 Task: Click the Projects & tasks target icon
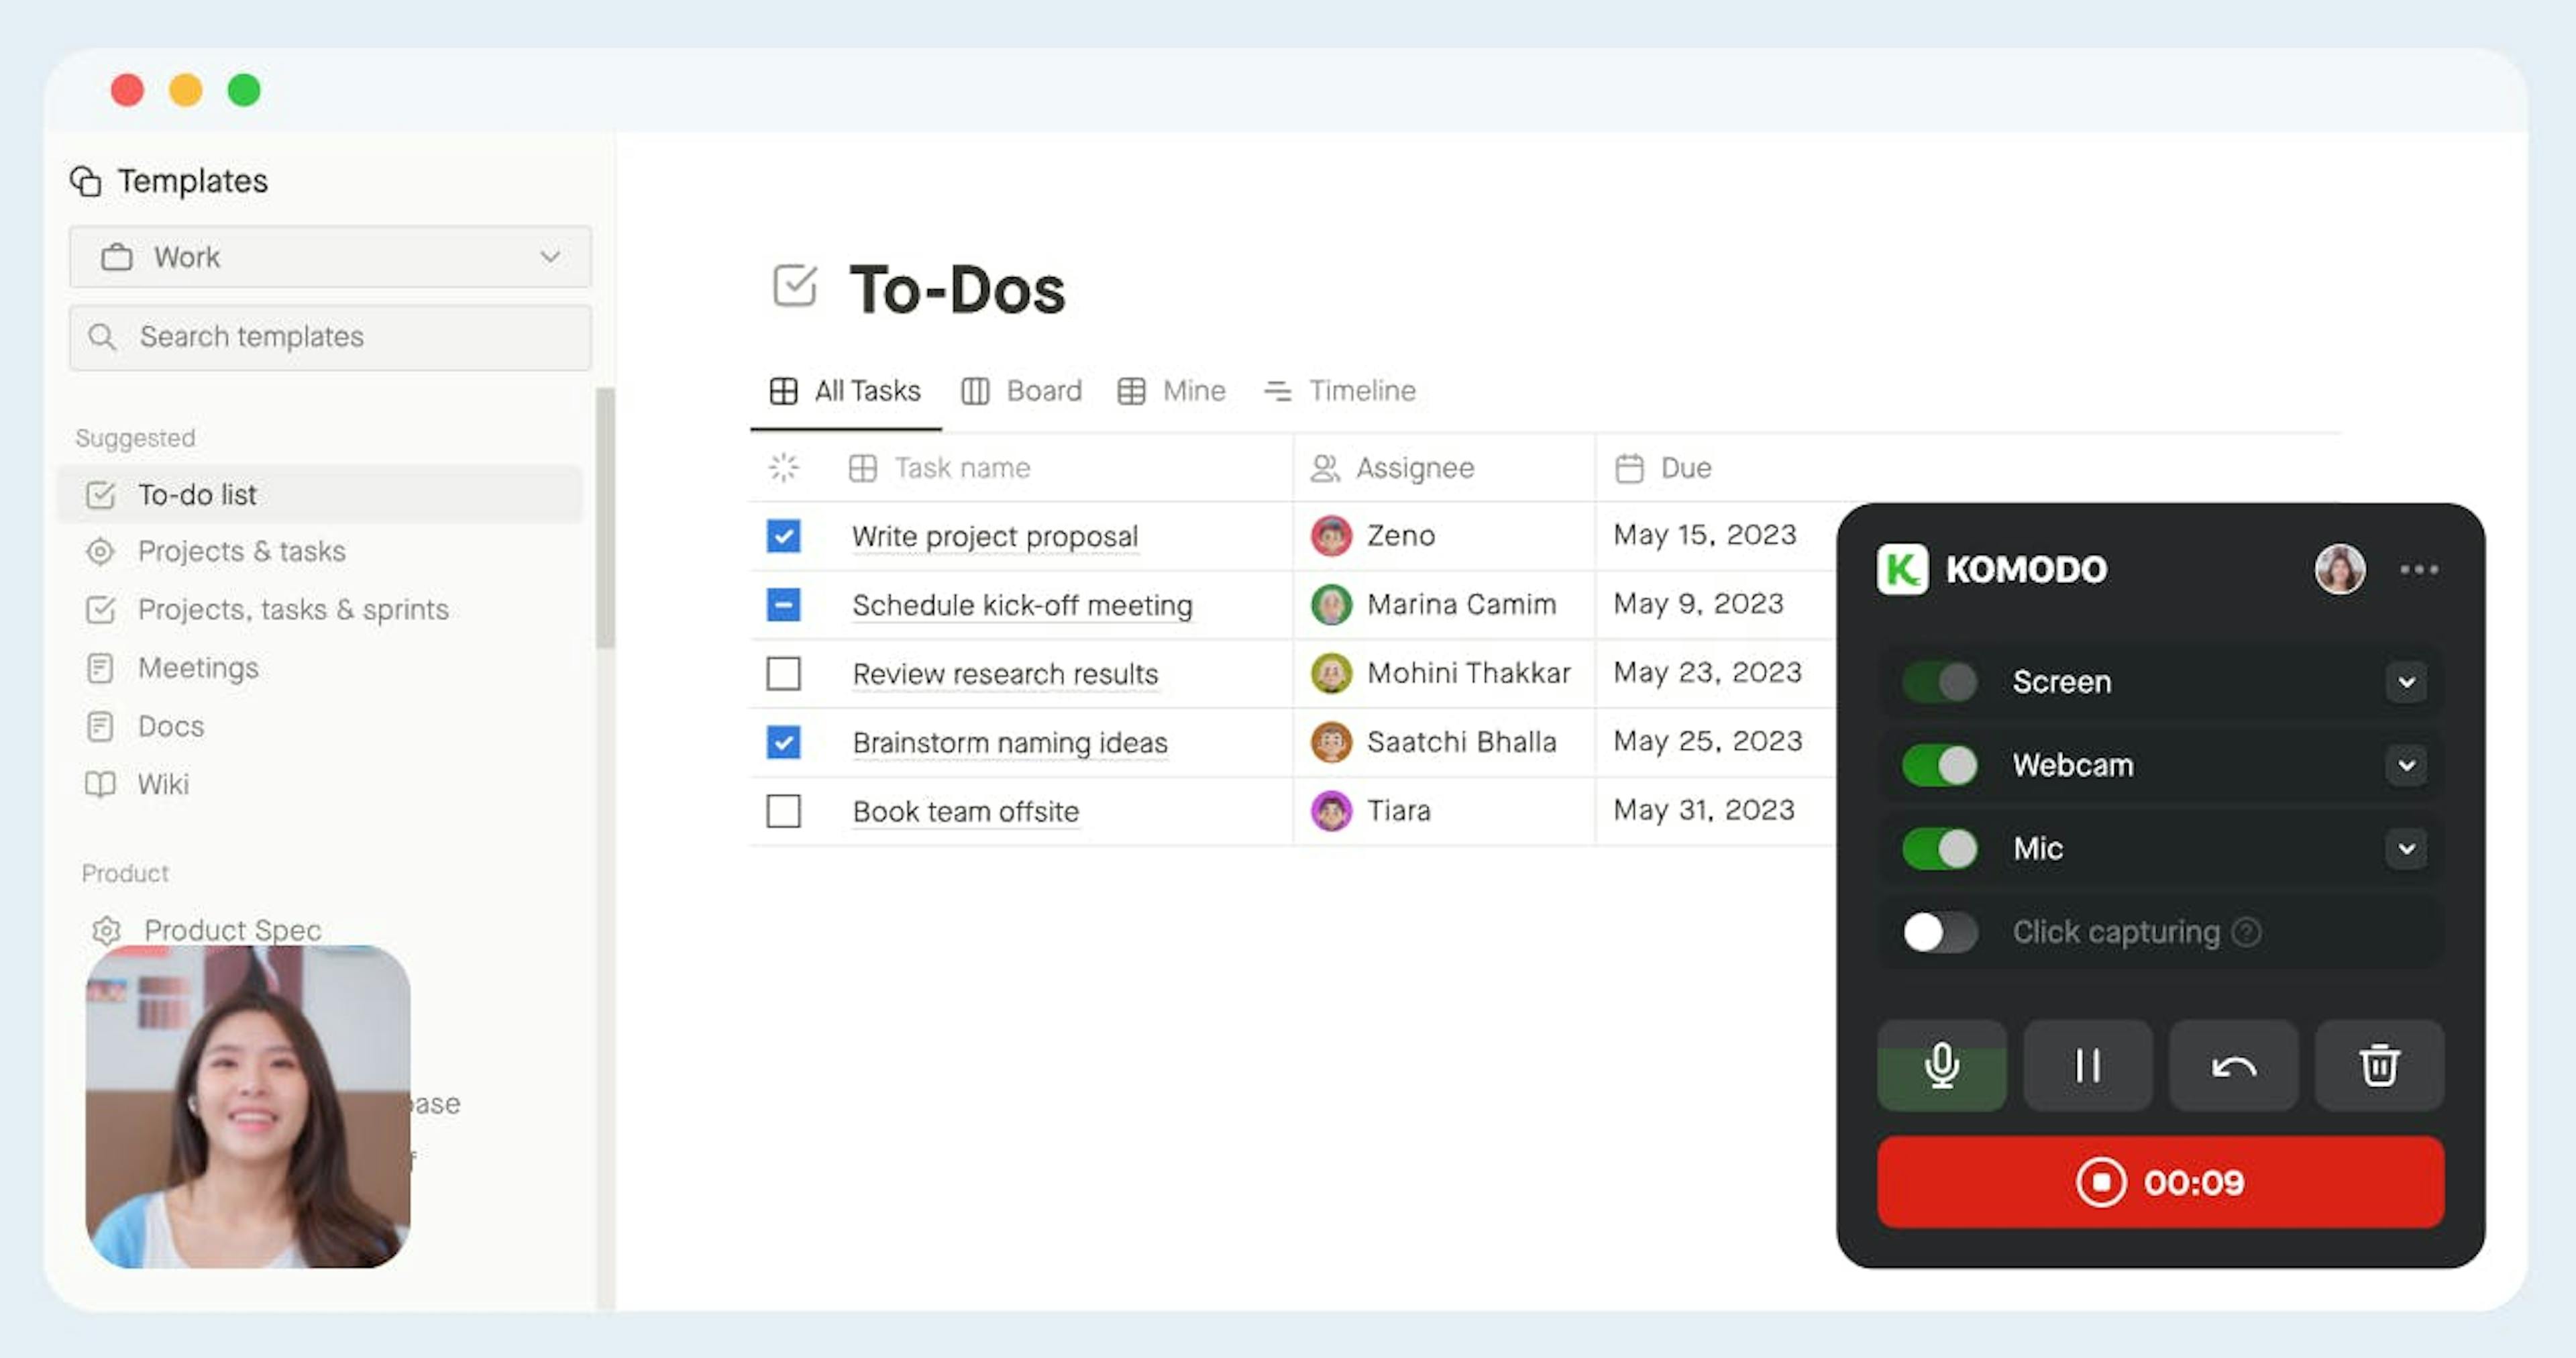[100, 551]
